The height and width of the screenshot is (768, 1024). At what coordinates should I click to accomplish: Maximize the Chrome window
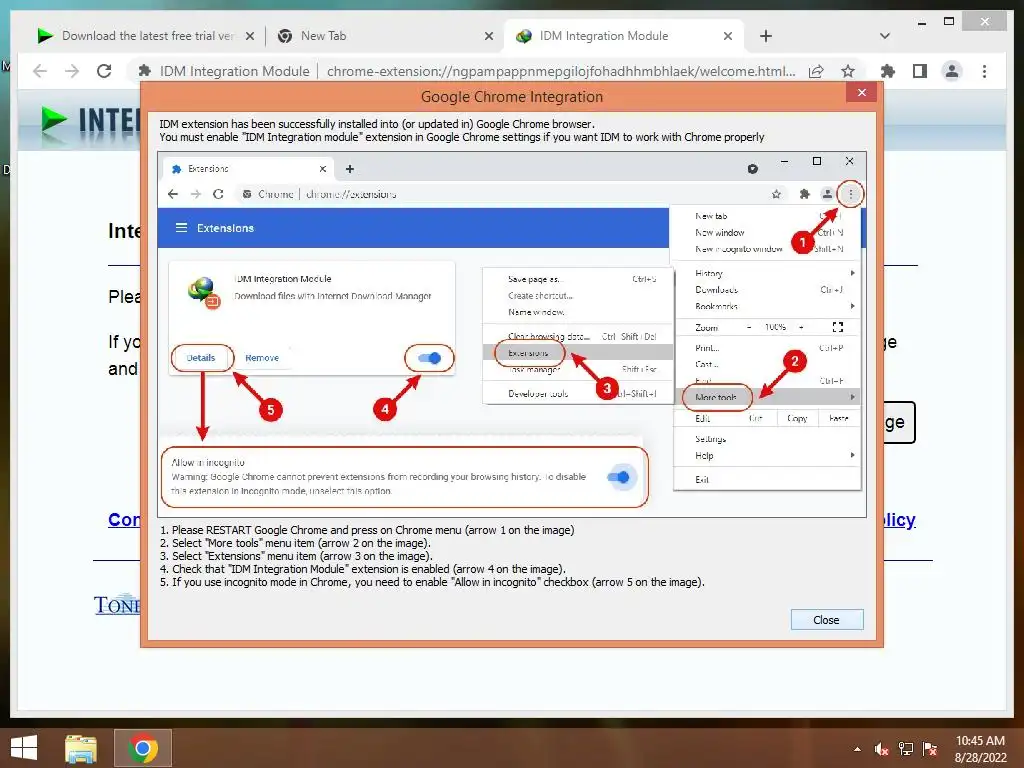(949, 22)
